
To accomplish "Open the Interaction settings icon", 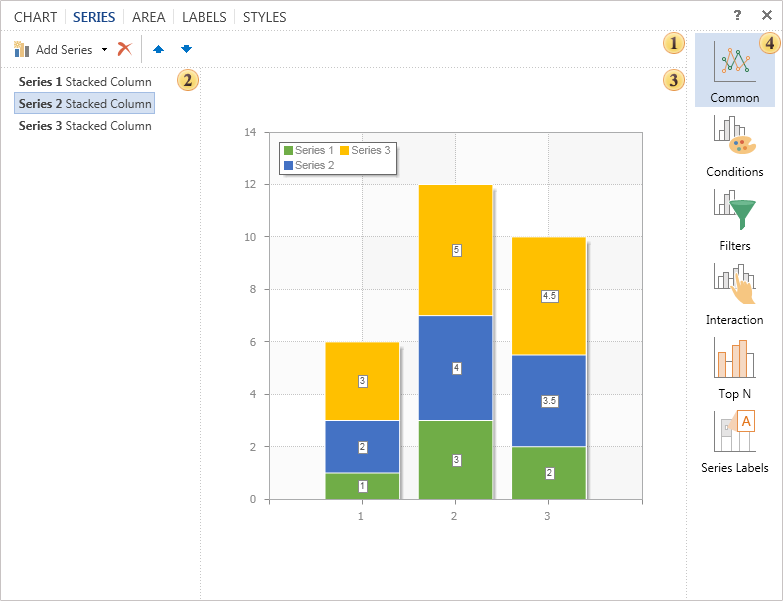I will [x=734, y=285].
